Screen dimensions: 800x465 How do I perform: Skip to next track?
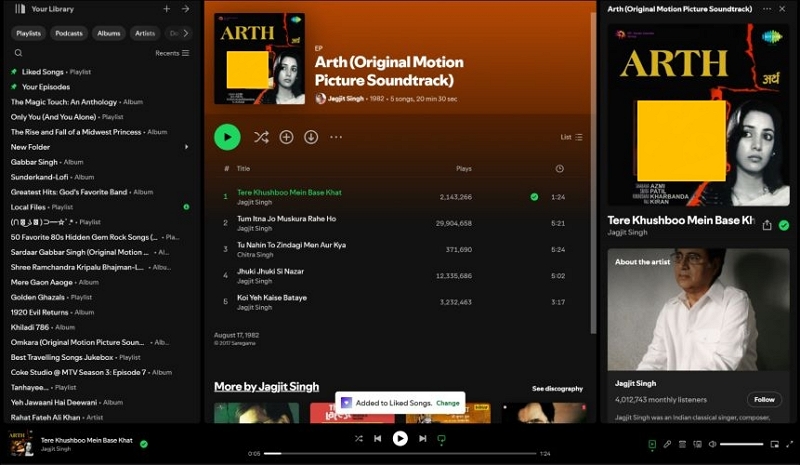point(422,438)
